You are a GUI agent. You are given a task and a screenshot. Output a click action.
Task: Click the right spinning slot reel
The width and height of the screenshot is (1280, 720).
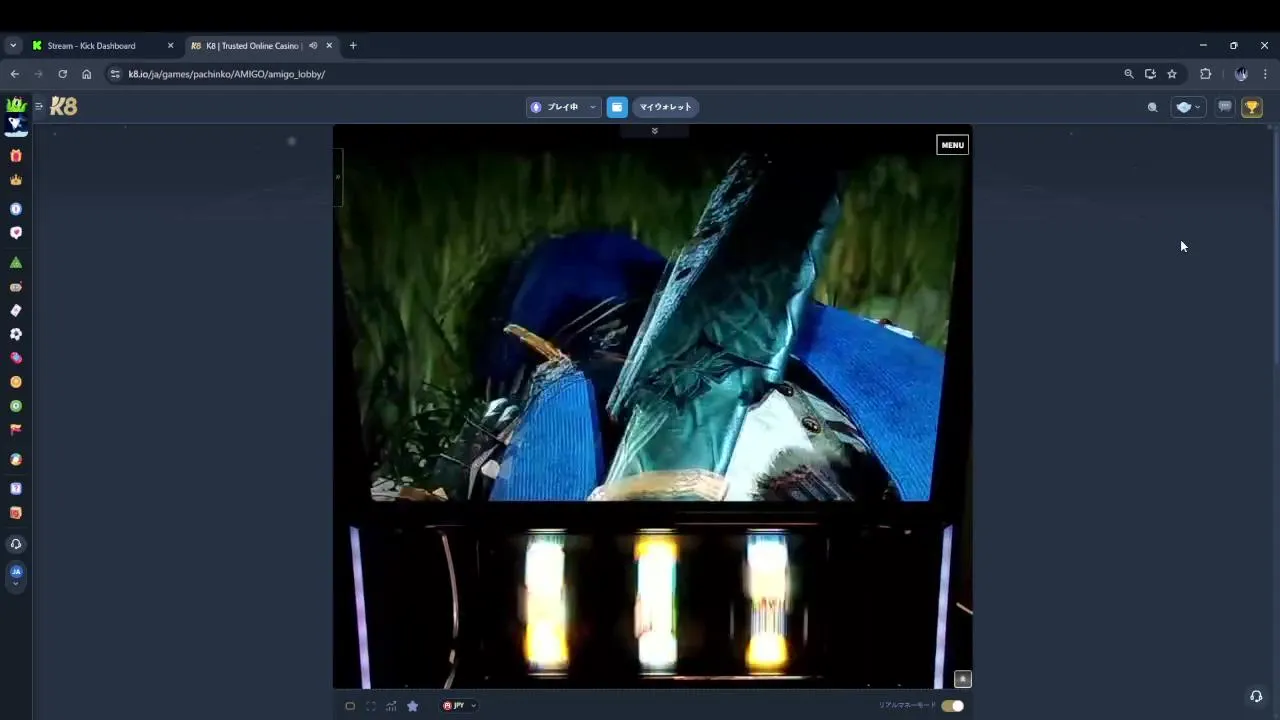point(767,600)
